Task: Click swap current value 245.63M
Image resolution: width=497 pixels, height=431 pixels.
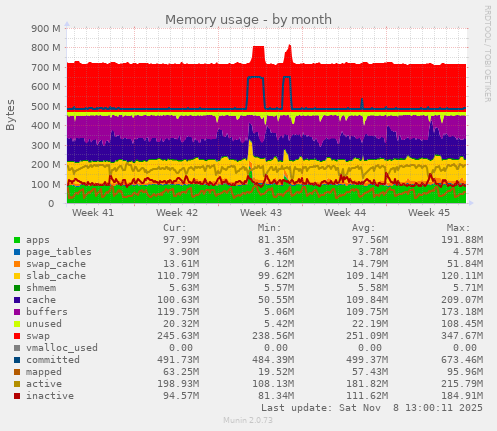Action: coord(178,336)
